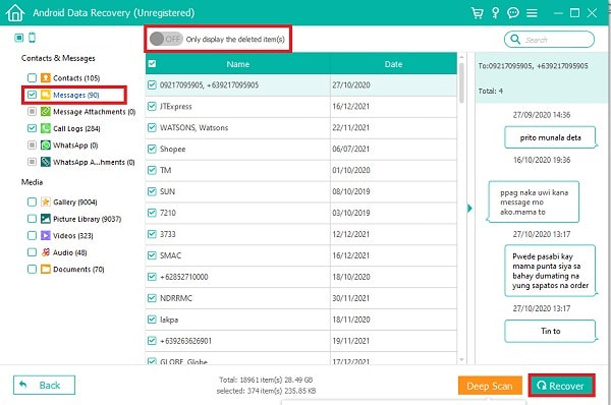Screen dimensions: 611x405
Task: Select the TM message row
Action: tap(301, 170)
